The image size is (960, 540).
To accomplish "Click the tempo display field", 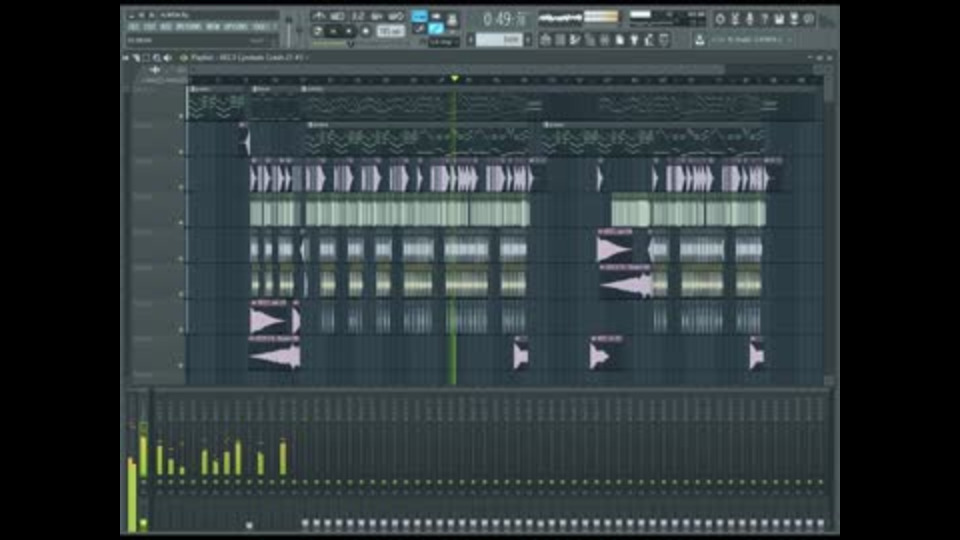I will tap(390, 31).
